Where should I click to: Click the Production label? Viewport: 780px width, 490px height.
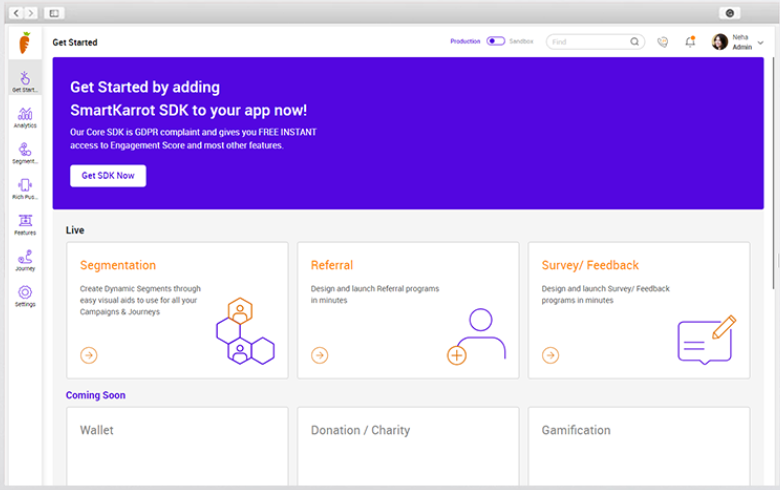click(465, 41)
